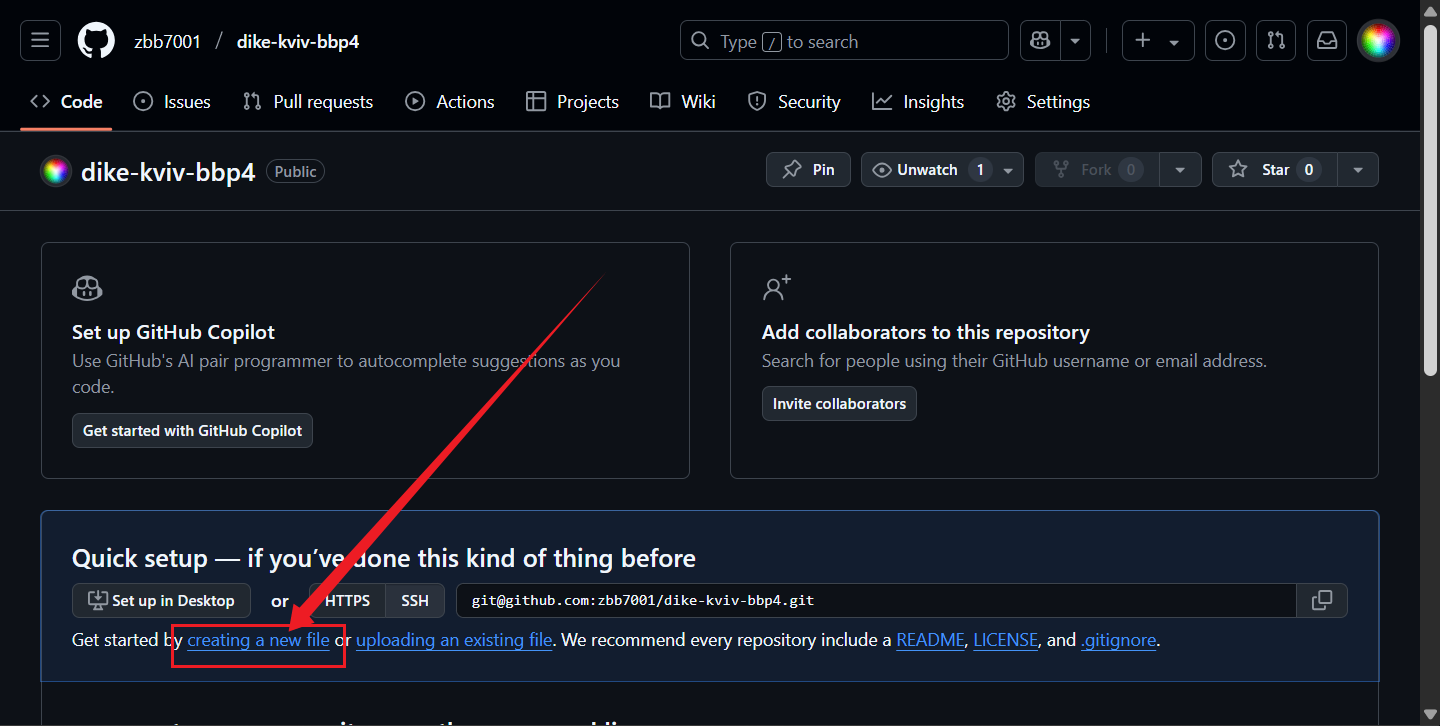Open the issues icon in header
This screenshot has height=726, width=1440.
[x=1225, y=41]
